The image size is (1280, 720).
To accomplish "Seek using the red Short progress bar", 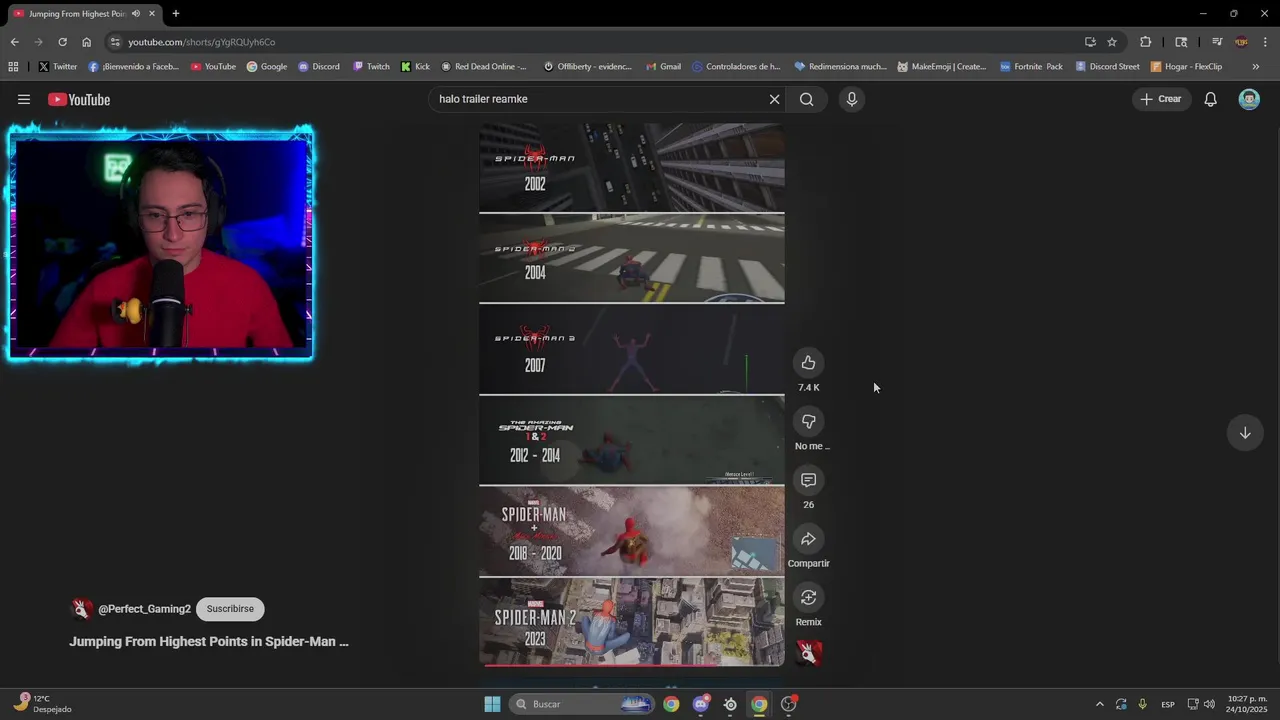I will 632,664.
